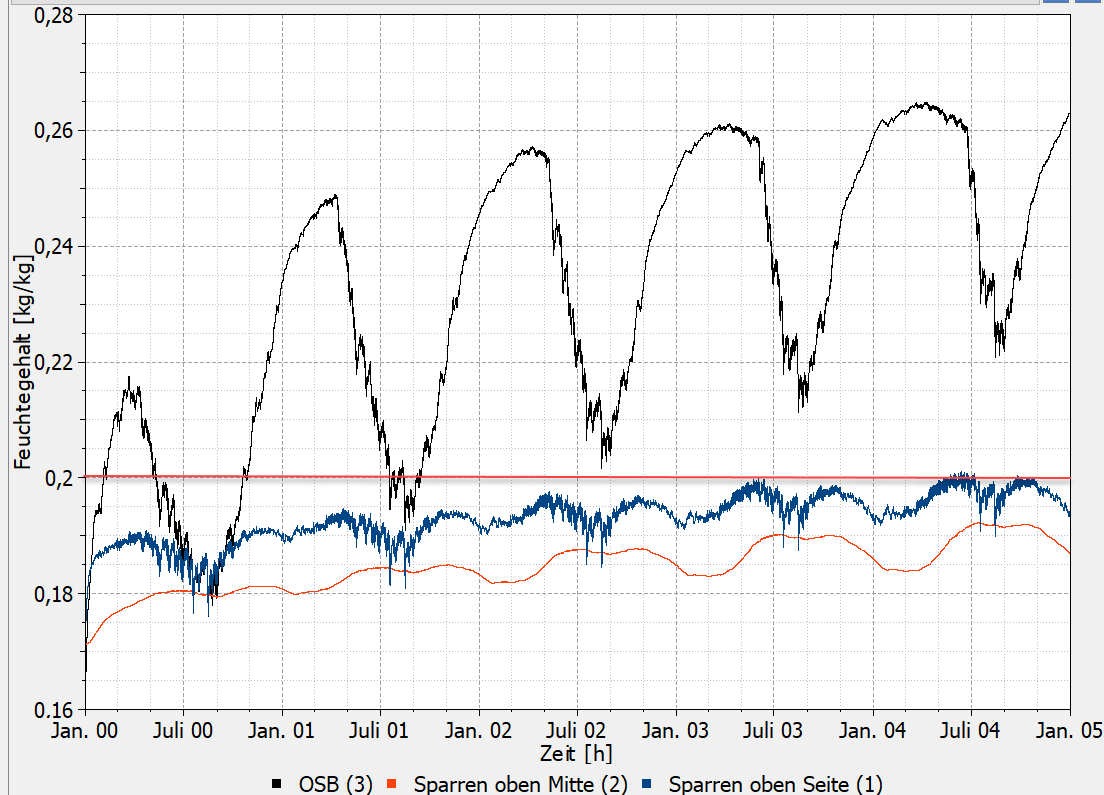Click the Zeit [h] axis title
Image resolution: width=1104 pixels, height=795 pixels.
(577, 753)
